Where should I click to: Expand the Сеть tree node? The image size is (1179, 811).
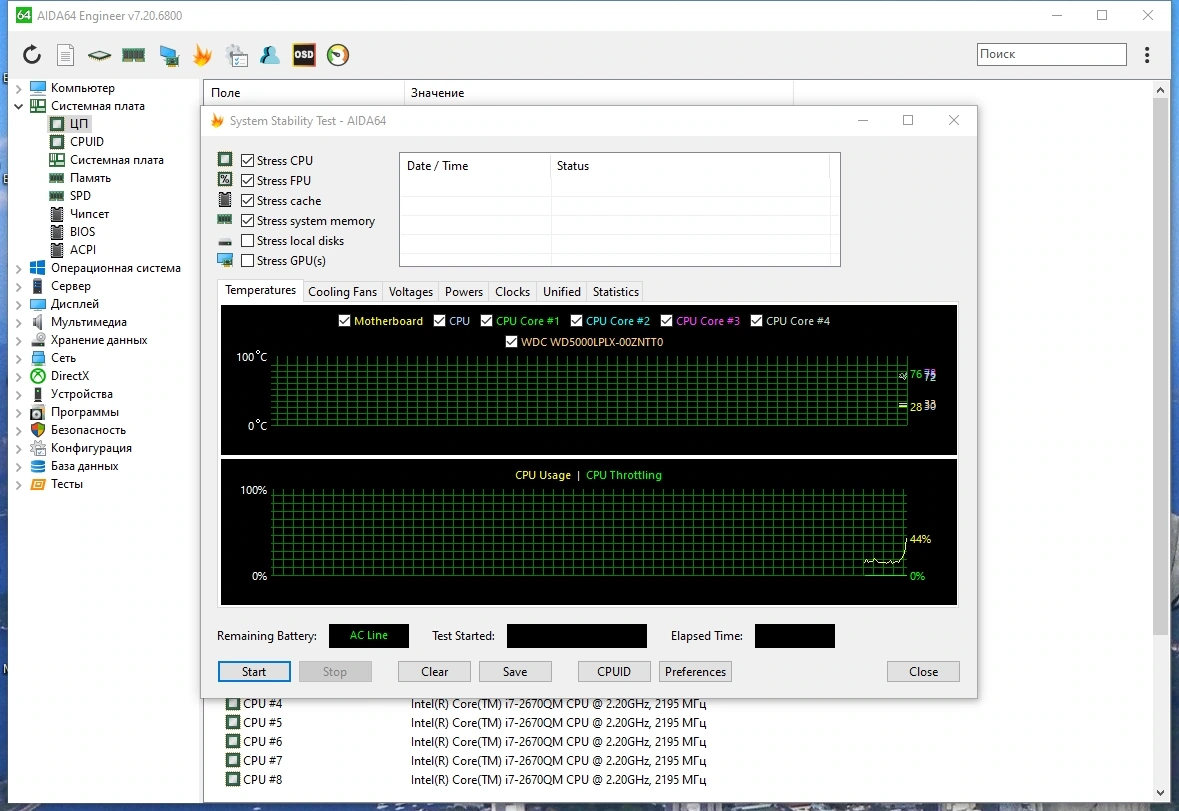coord(19,359)
